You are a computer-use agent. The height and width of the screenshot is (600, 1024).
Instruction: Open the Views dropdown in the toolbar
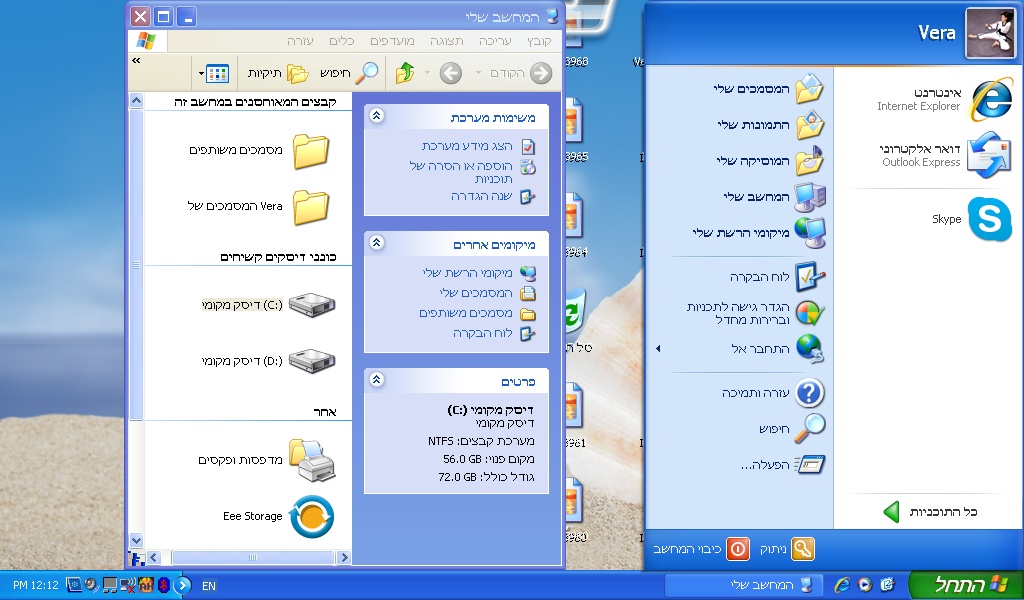(214, 73)
